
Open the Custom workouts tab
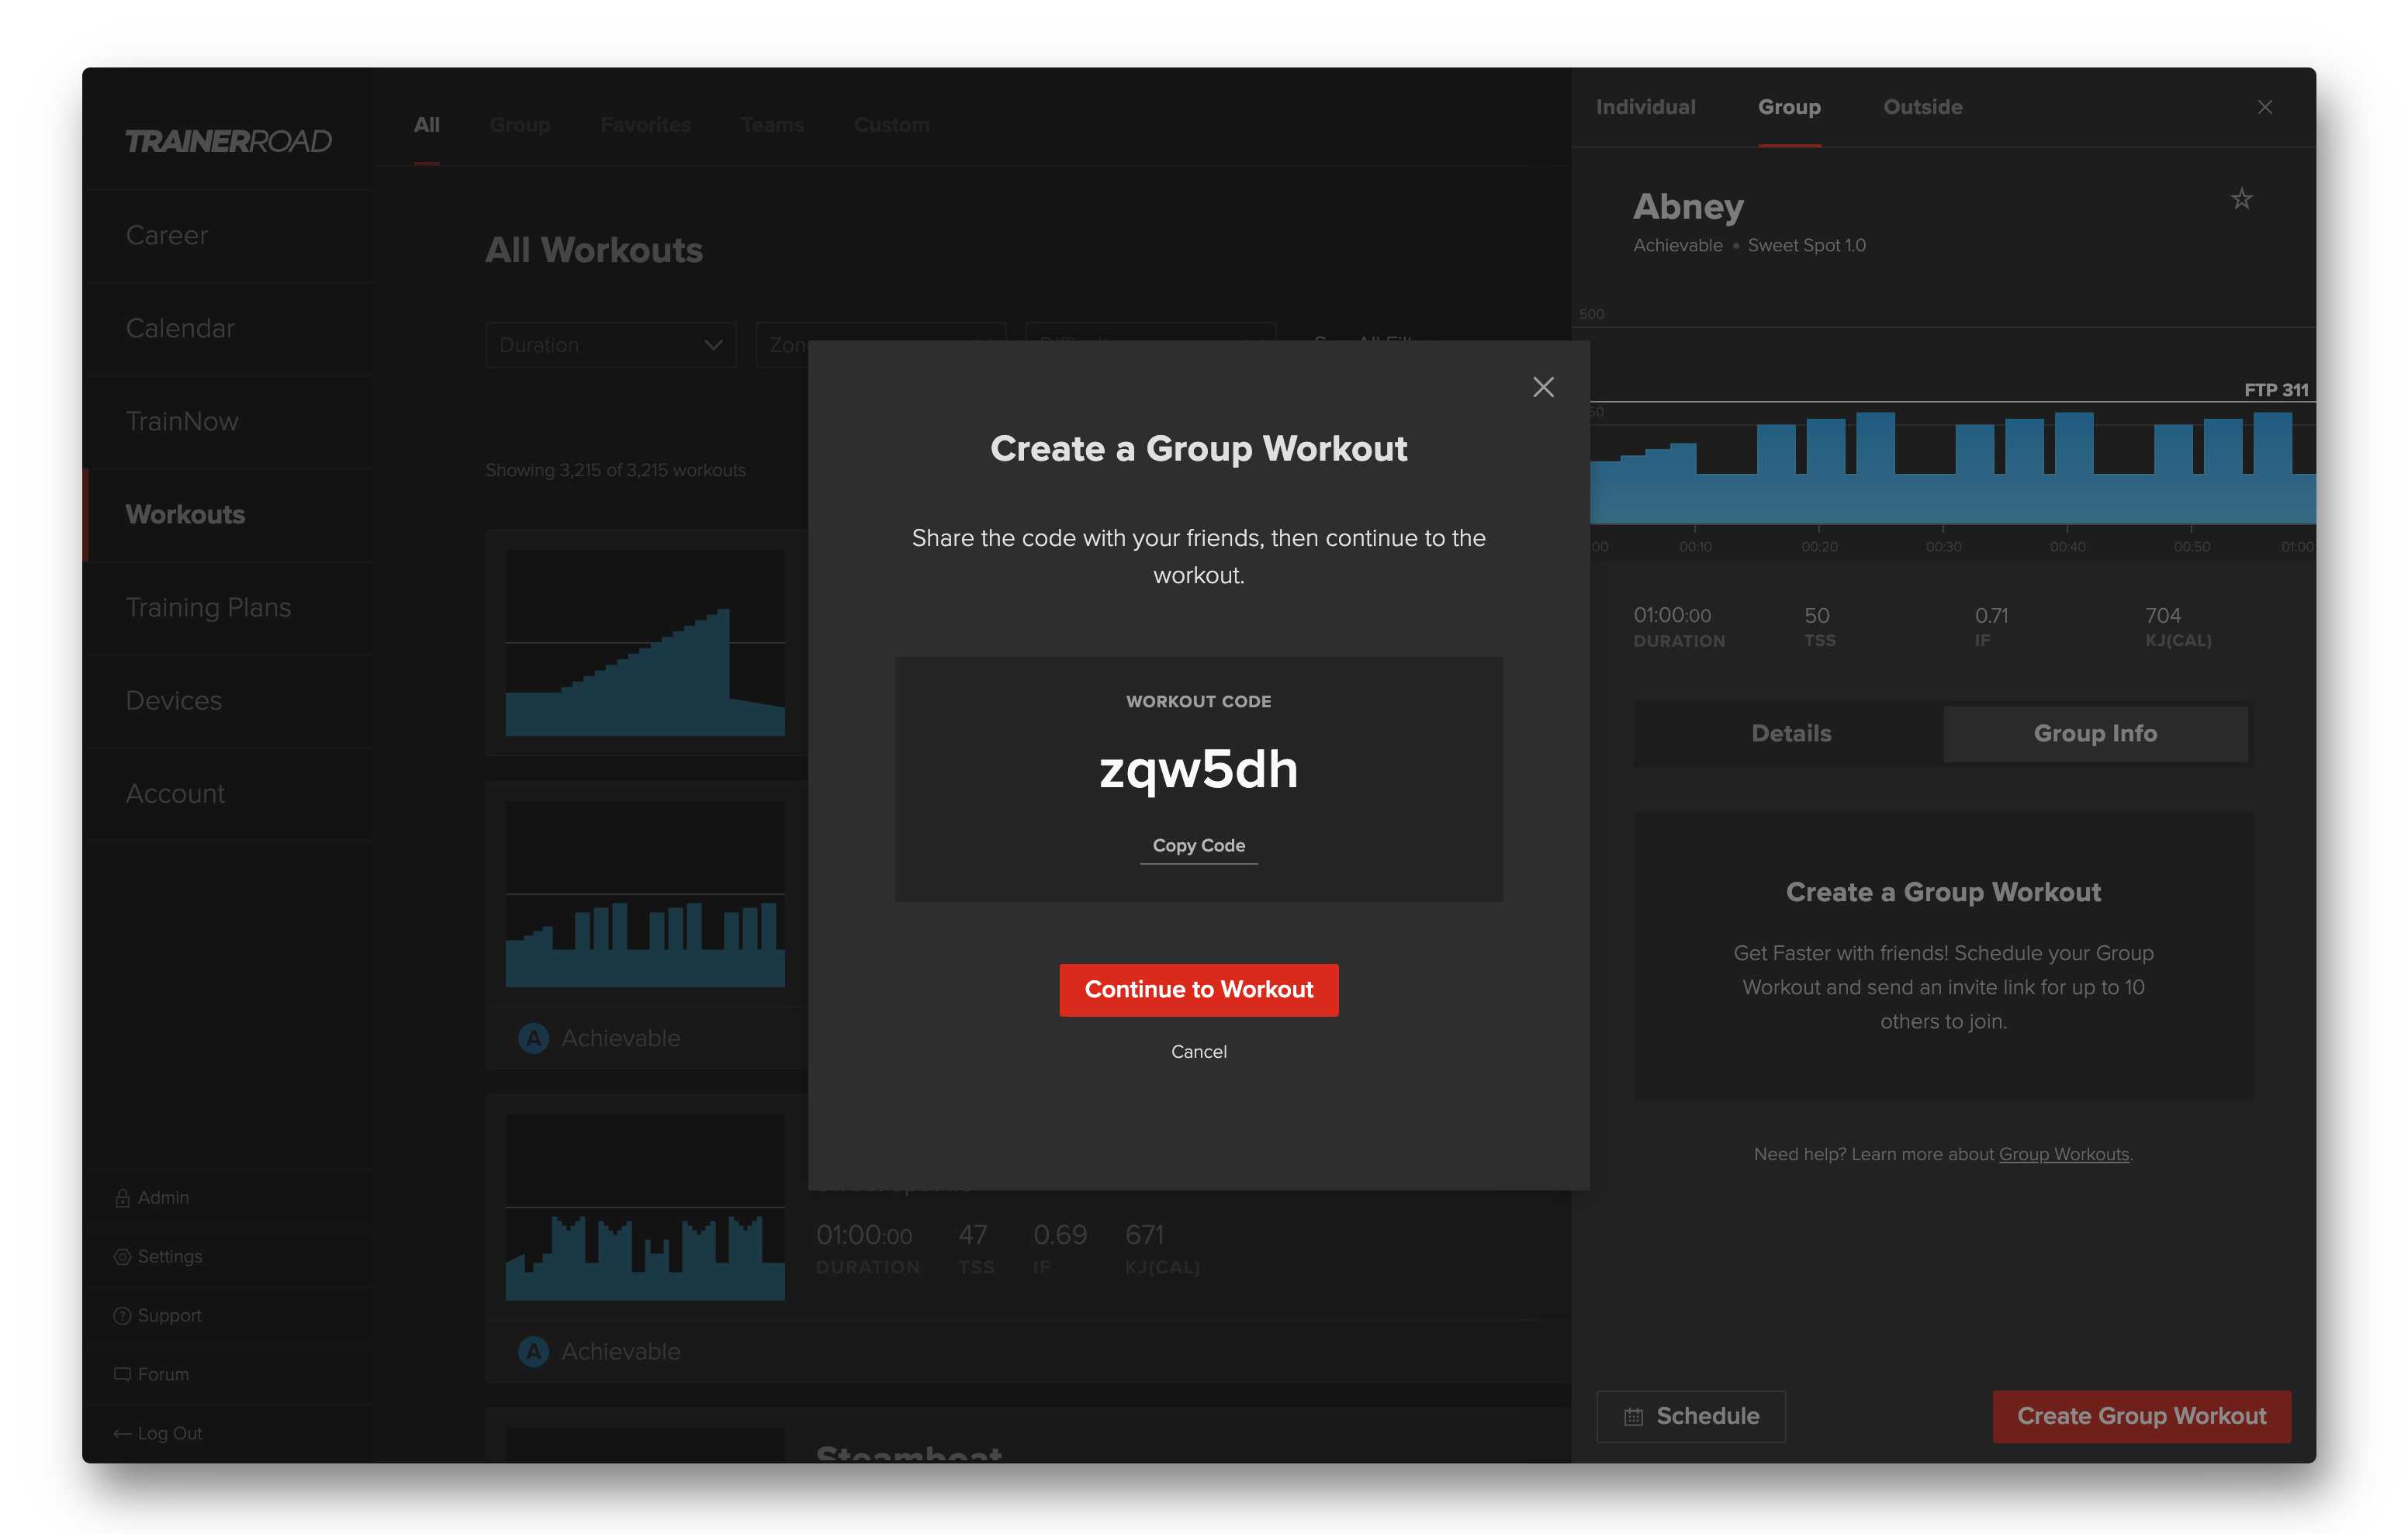(x=890, y=125)
